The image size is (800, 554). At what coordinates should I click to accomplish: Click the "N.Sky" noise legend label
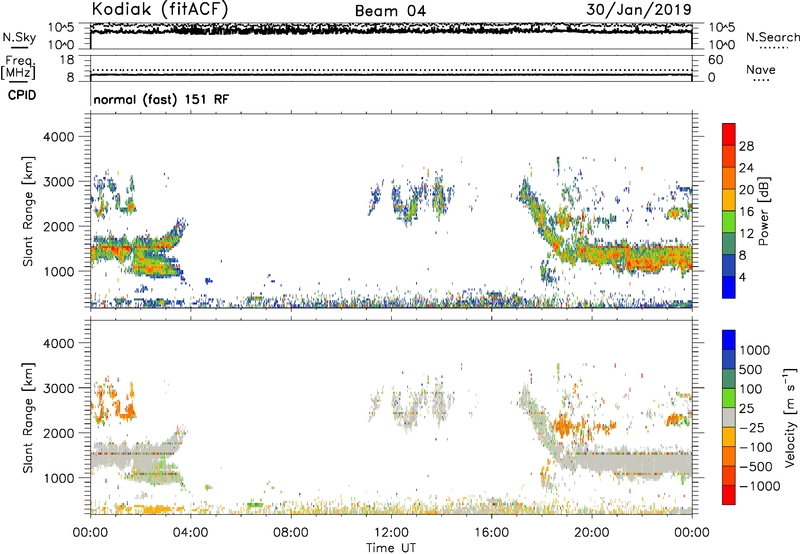19,37
